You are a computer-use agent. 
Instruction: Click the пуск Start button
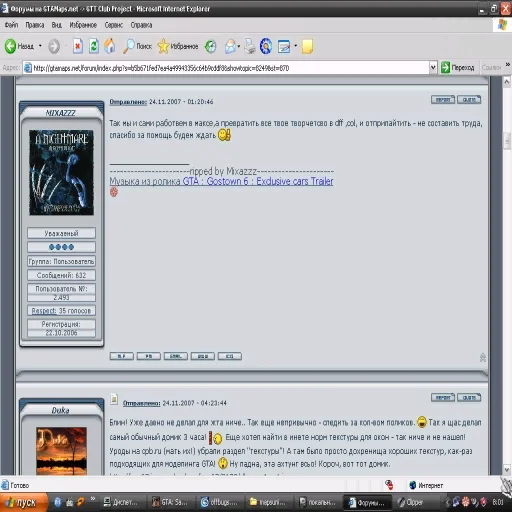(x=24, y=502)
